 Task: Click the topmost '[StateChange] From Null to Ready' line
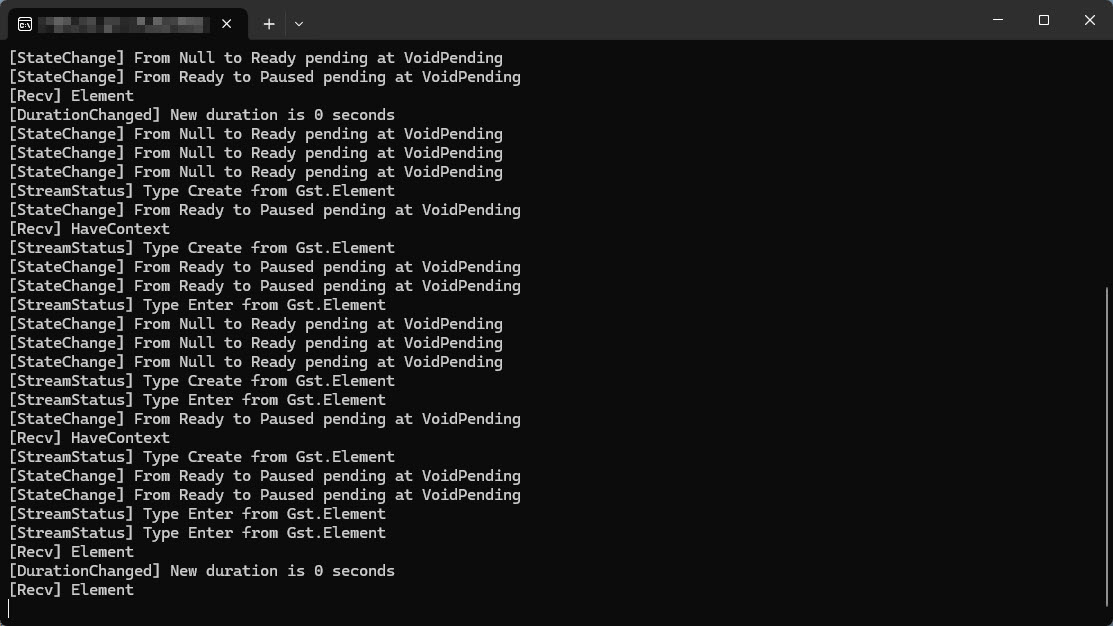click(255, 58)
